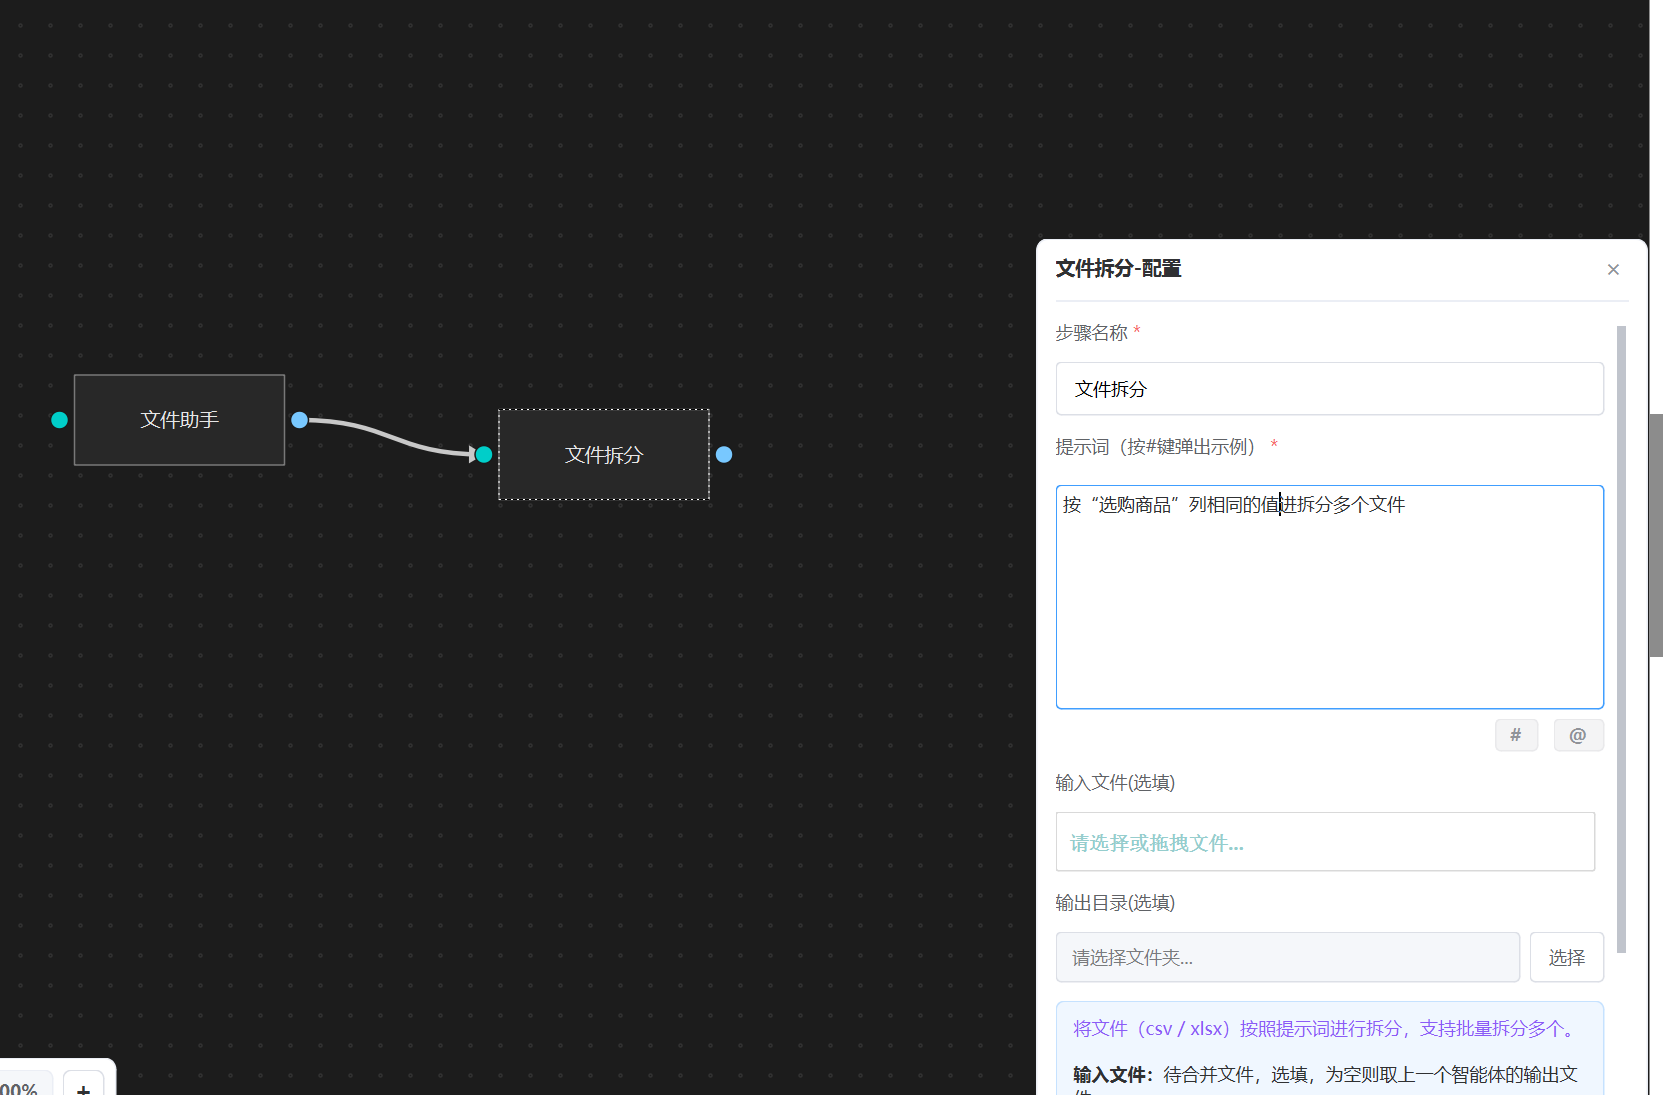Image resolution: width=1663 pixels, height=1095 pixels.
Task: Click the @ mention button
Action: 1578,735
